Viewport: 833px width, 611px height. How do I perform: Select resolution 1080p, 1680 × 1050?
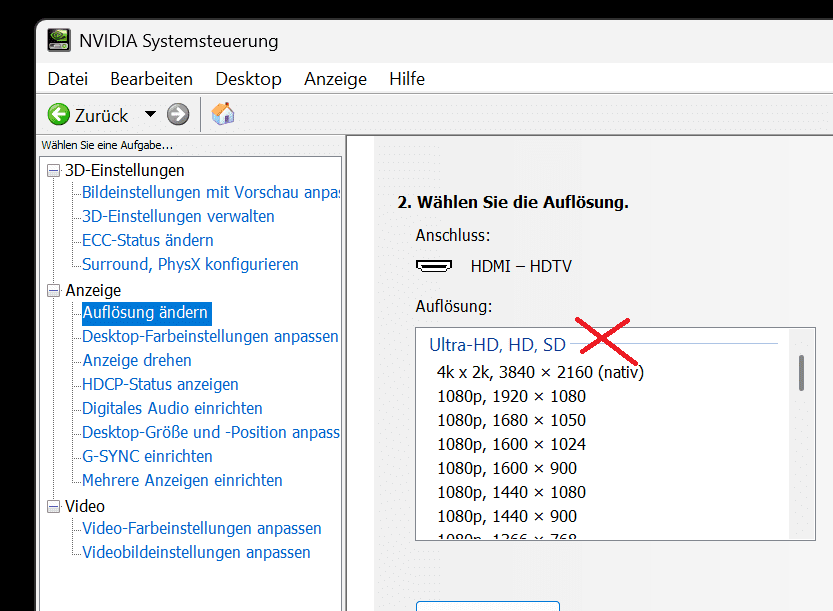(511, 420)
